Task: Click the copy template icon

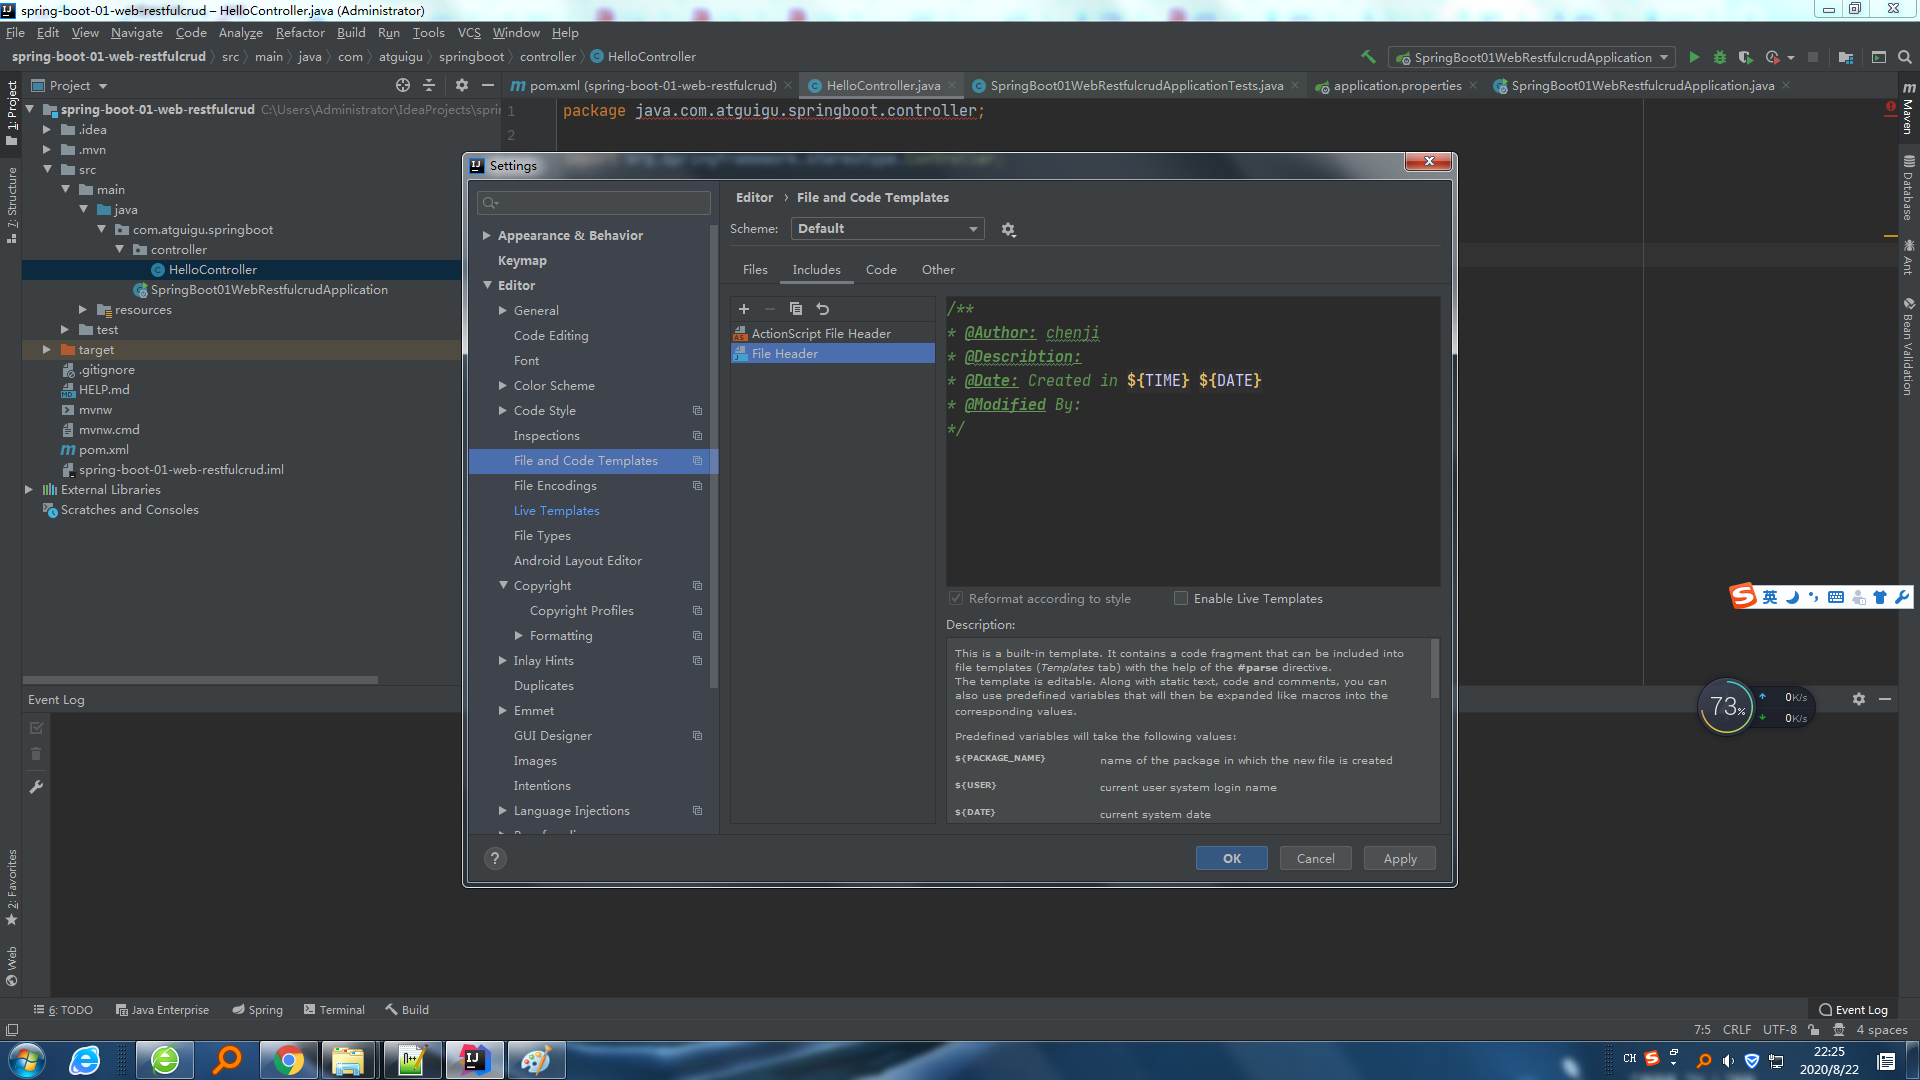Action: point(796,309)
